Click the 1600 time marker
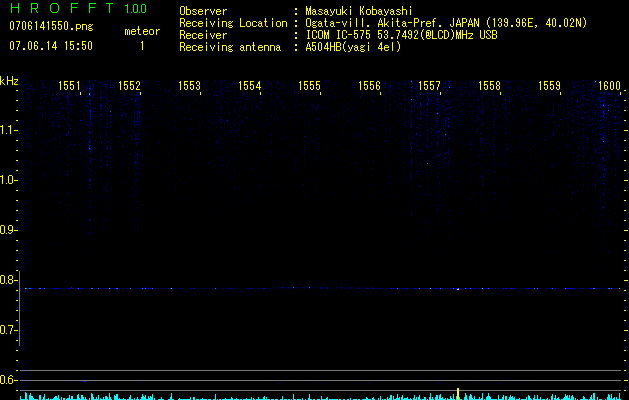The image size is (629, 400). (609, 86)
